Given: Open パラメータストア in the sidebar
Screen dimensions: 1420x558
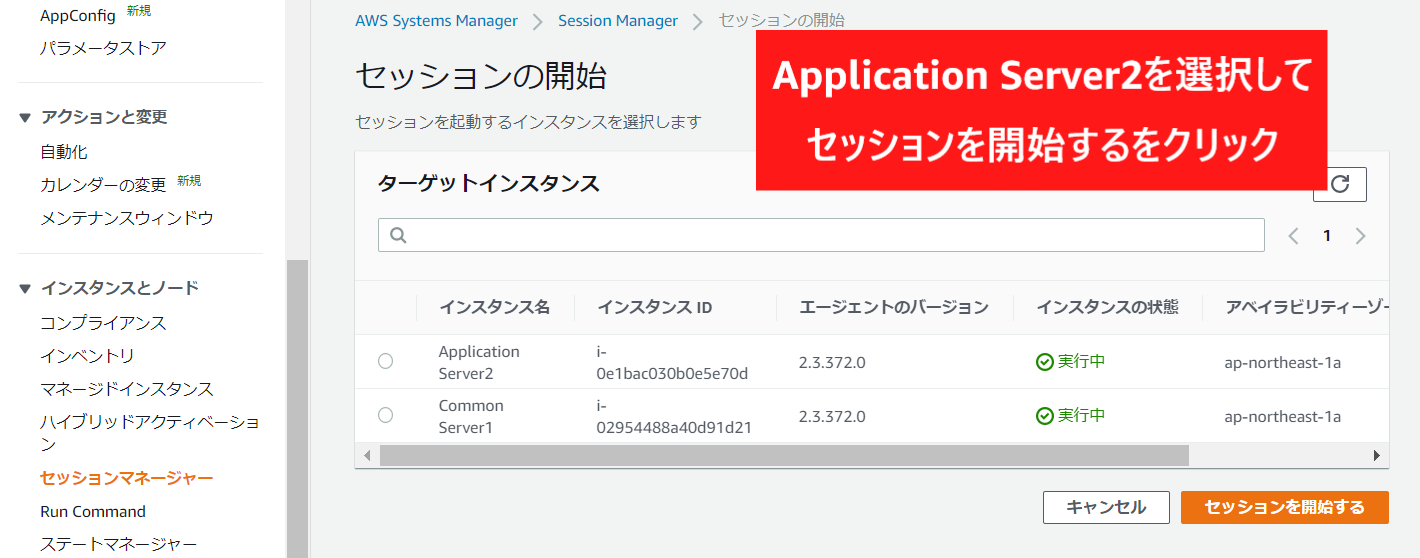Looking at the screenshot, I should coord(103,48).
